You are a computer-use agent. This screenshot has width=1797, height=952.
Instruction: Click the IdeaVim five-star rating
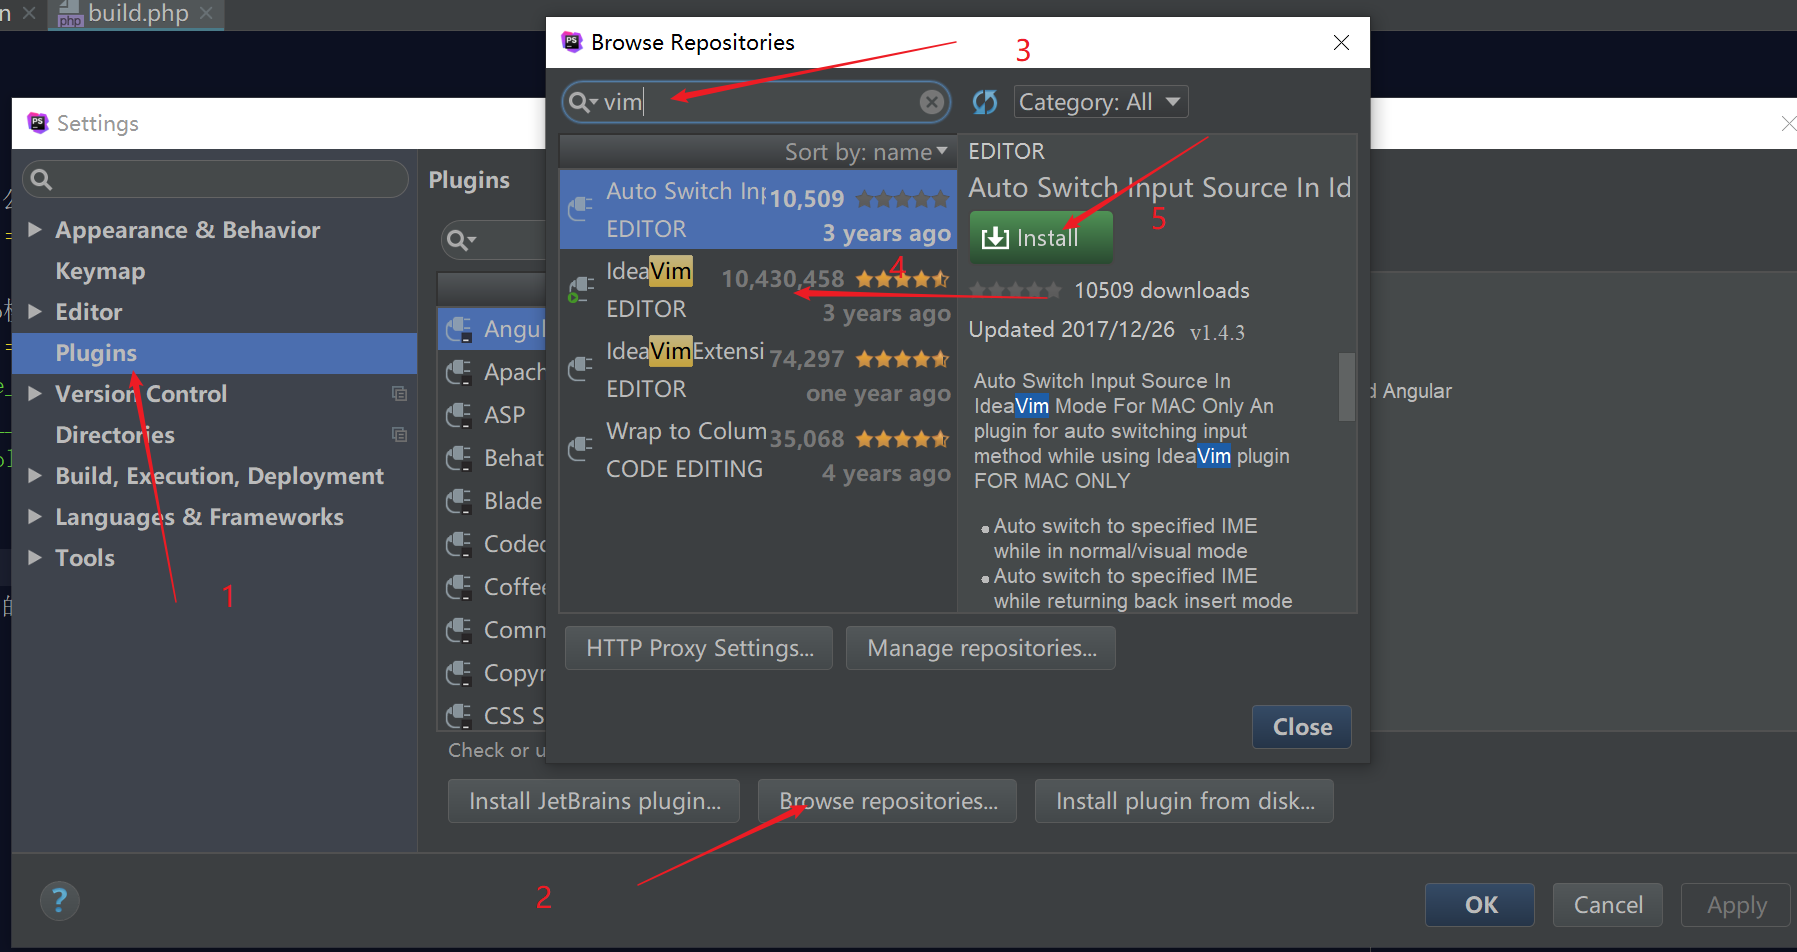[x=902, y=279]
